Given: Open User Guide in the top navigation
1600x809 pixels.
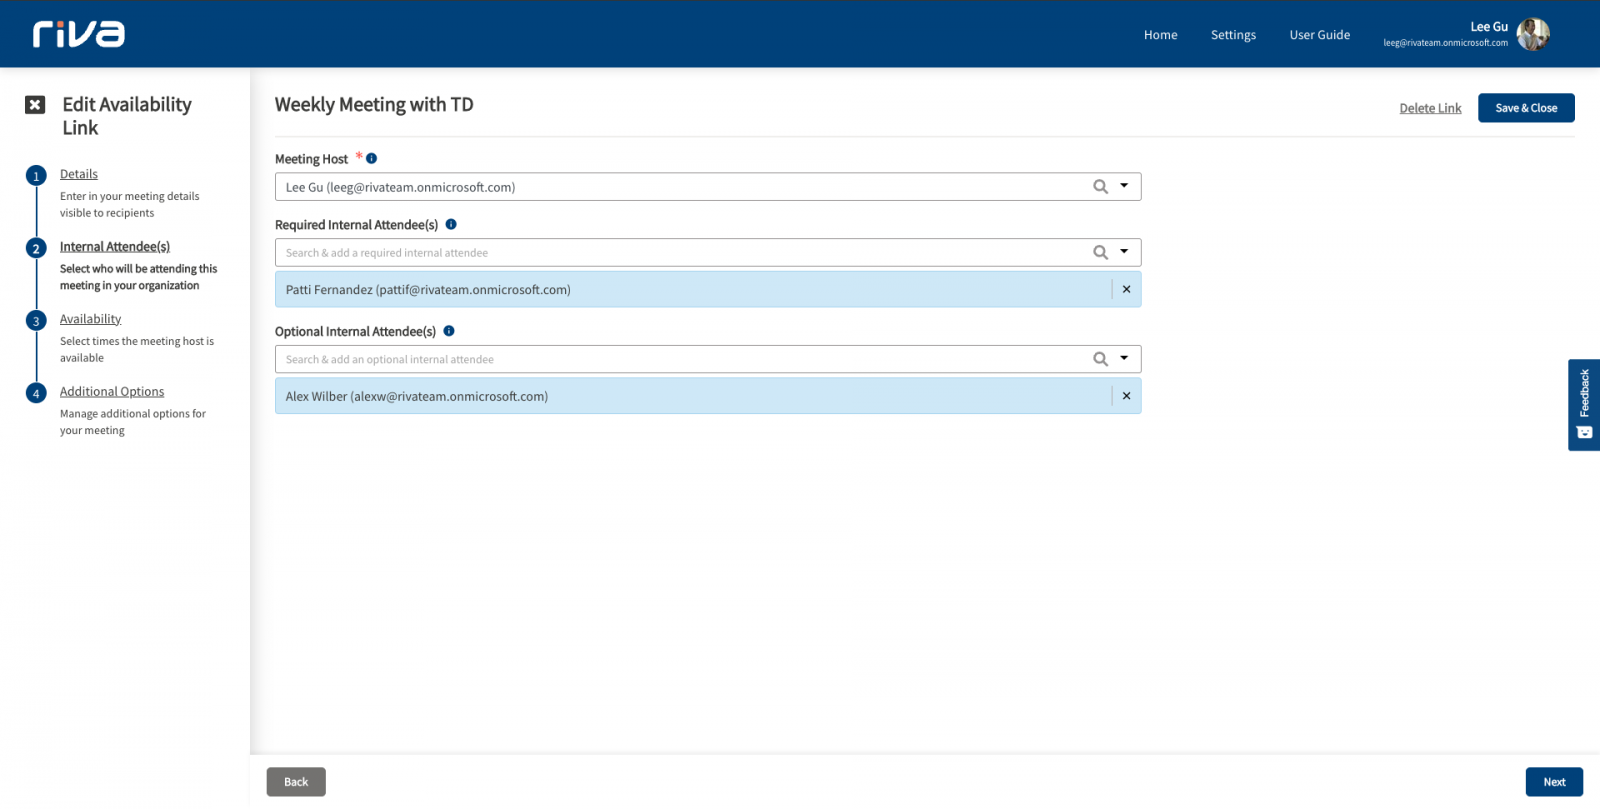Looking at the screenshot, I should point(1319,35).
